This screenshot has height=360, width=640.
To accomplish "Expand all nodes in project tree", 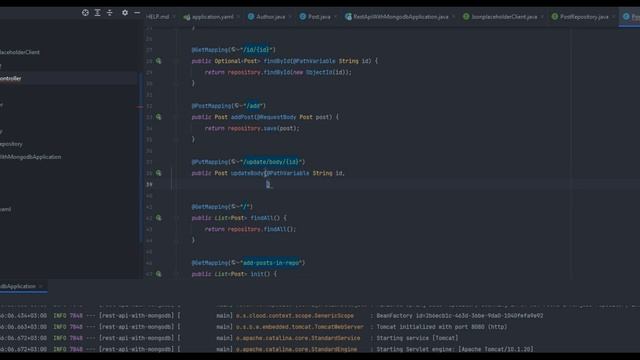I will [97, 13].
